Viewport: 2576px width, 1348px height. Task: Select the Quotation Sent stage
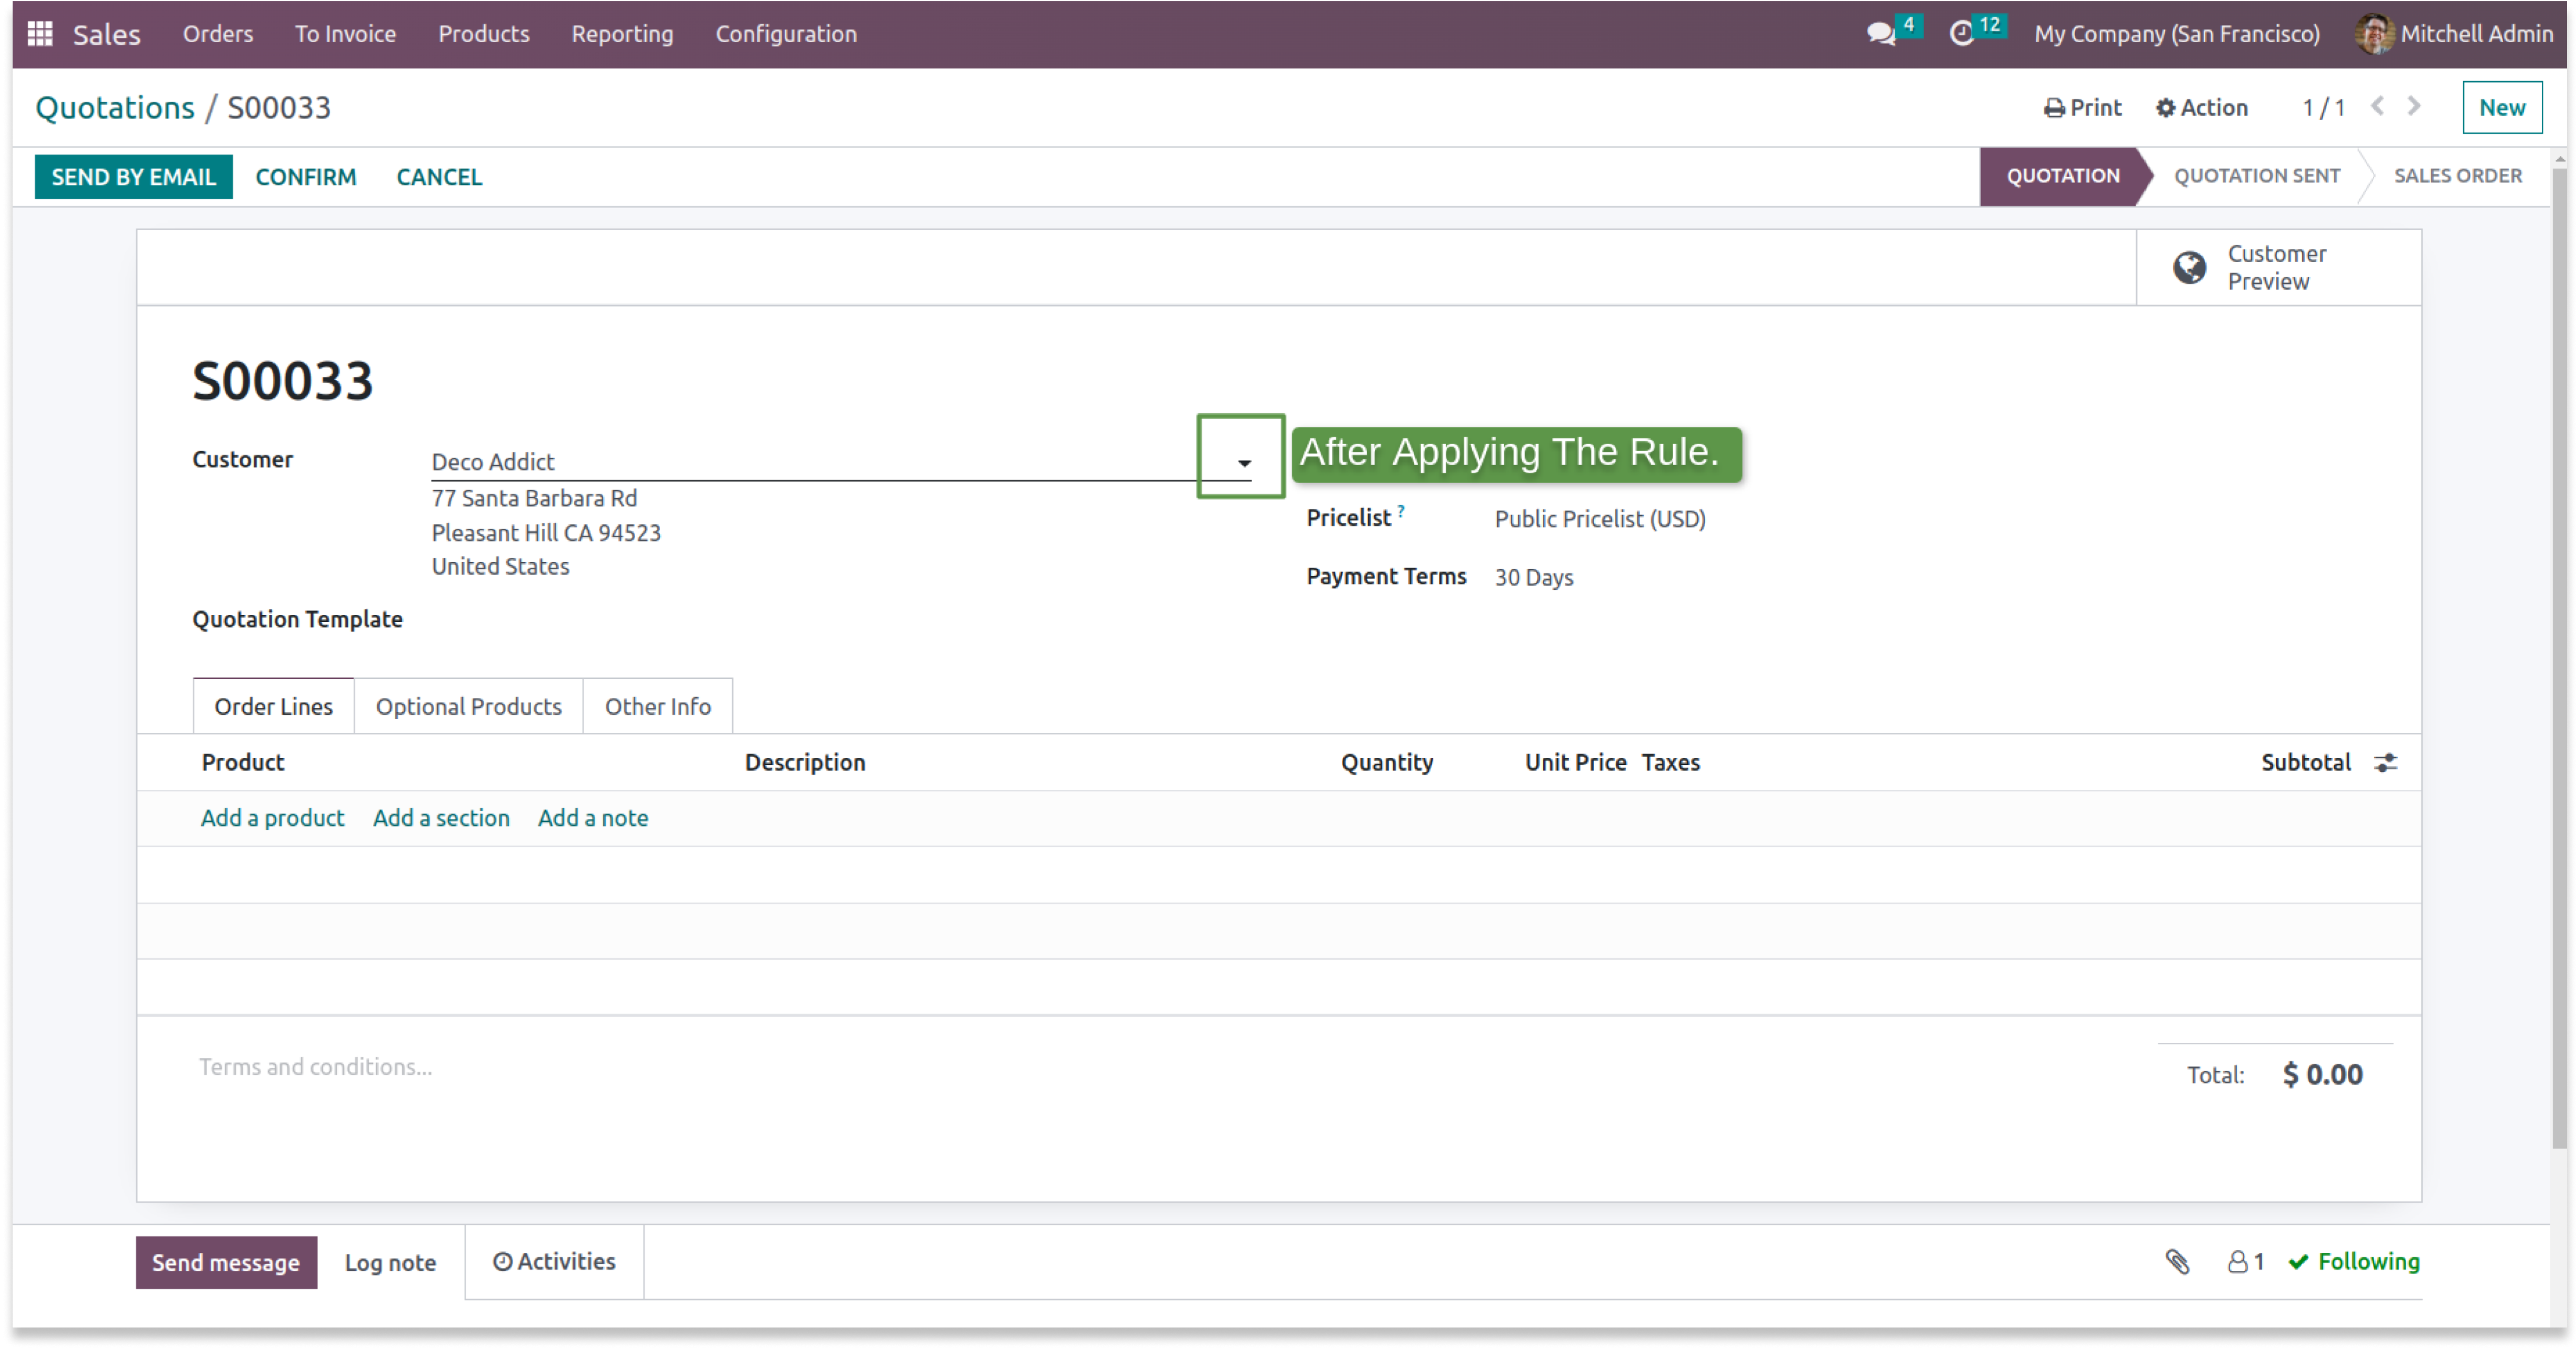click(x=2257, y=176)
